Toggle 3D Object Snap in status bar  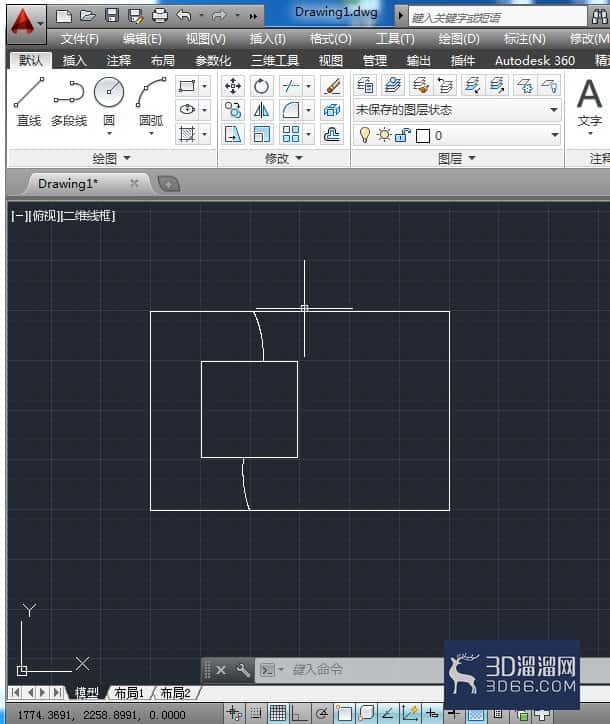(x=366, y=713)
